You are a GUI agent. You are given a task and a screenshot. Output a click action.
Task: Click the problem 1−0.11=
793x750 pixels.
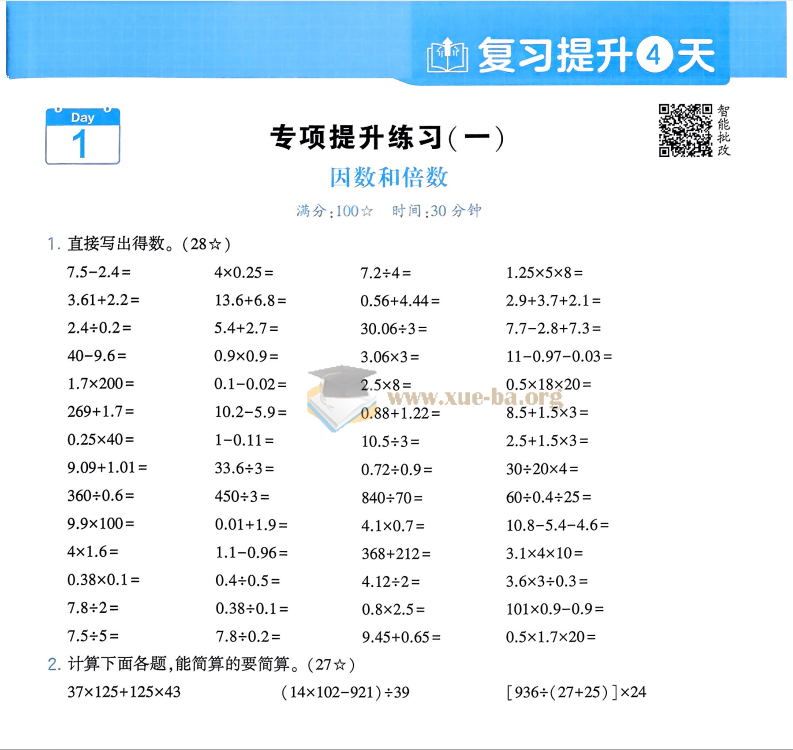click(x=244, y=440)
